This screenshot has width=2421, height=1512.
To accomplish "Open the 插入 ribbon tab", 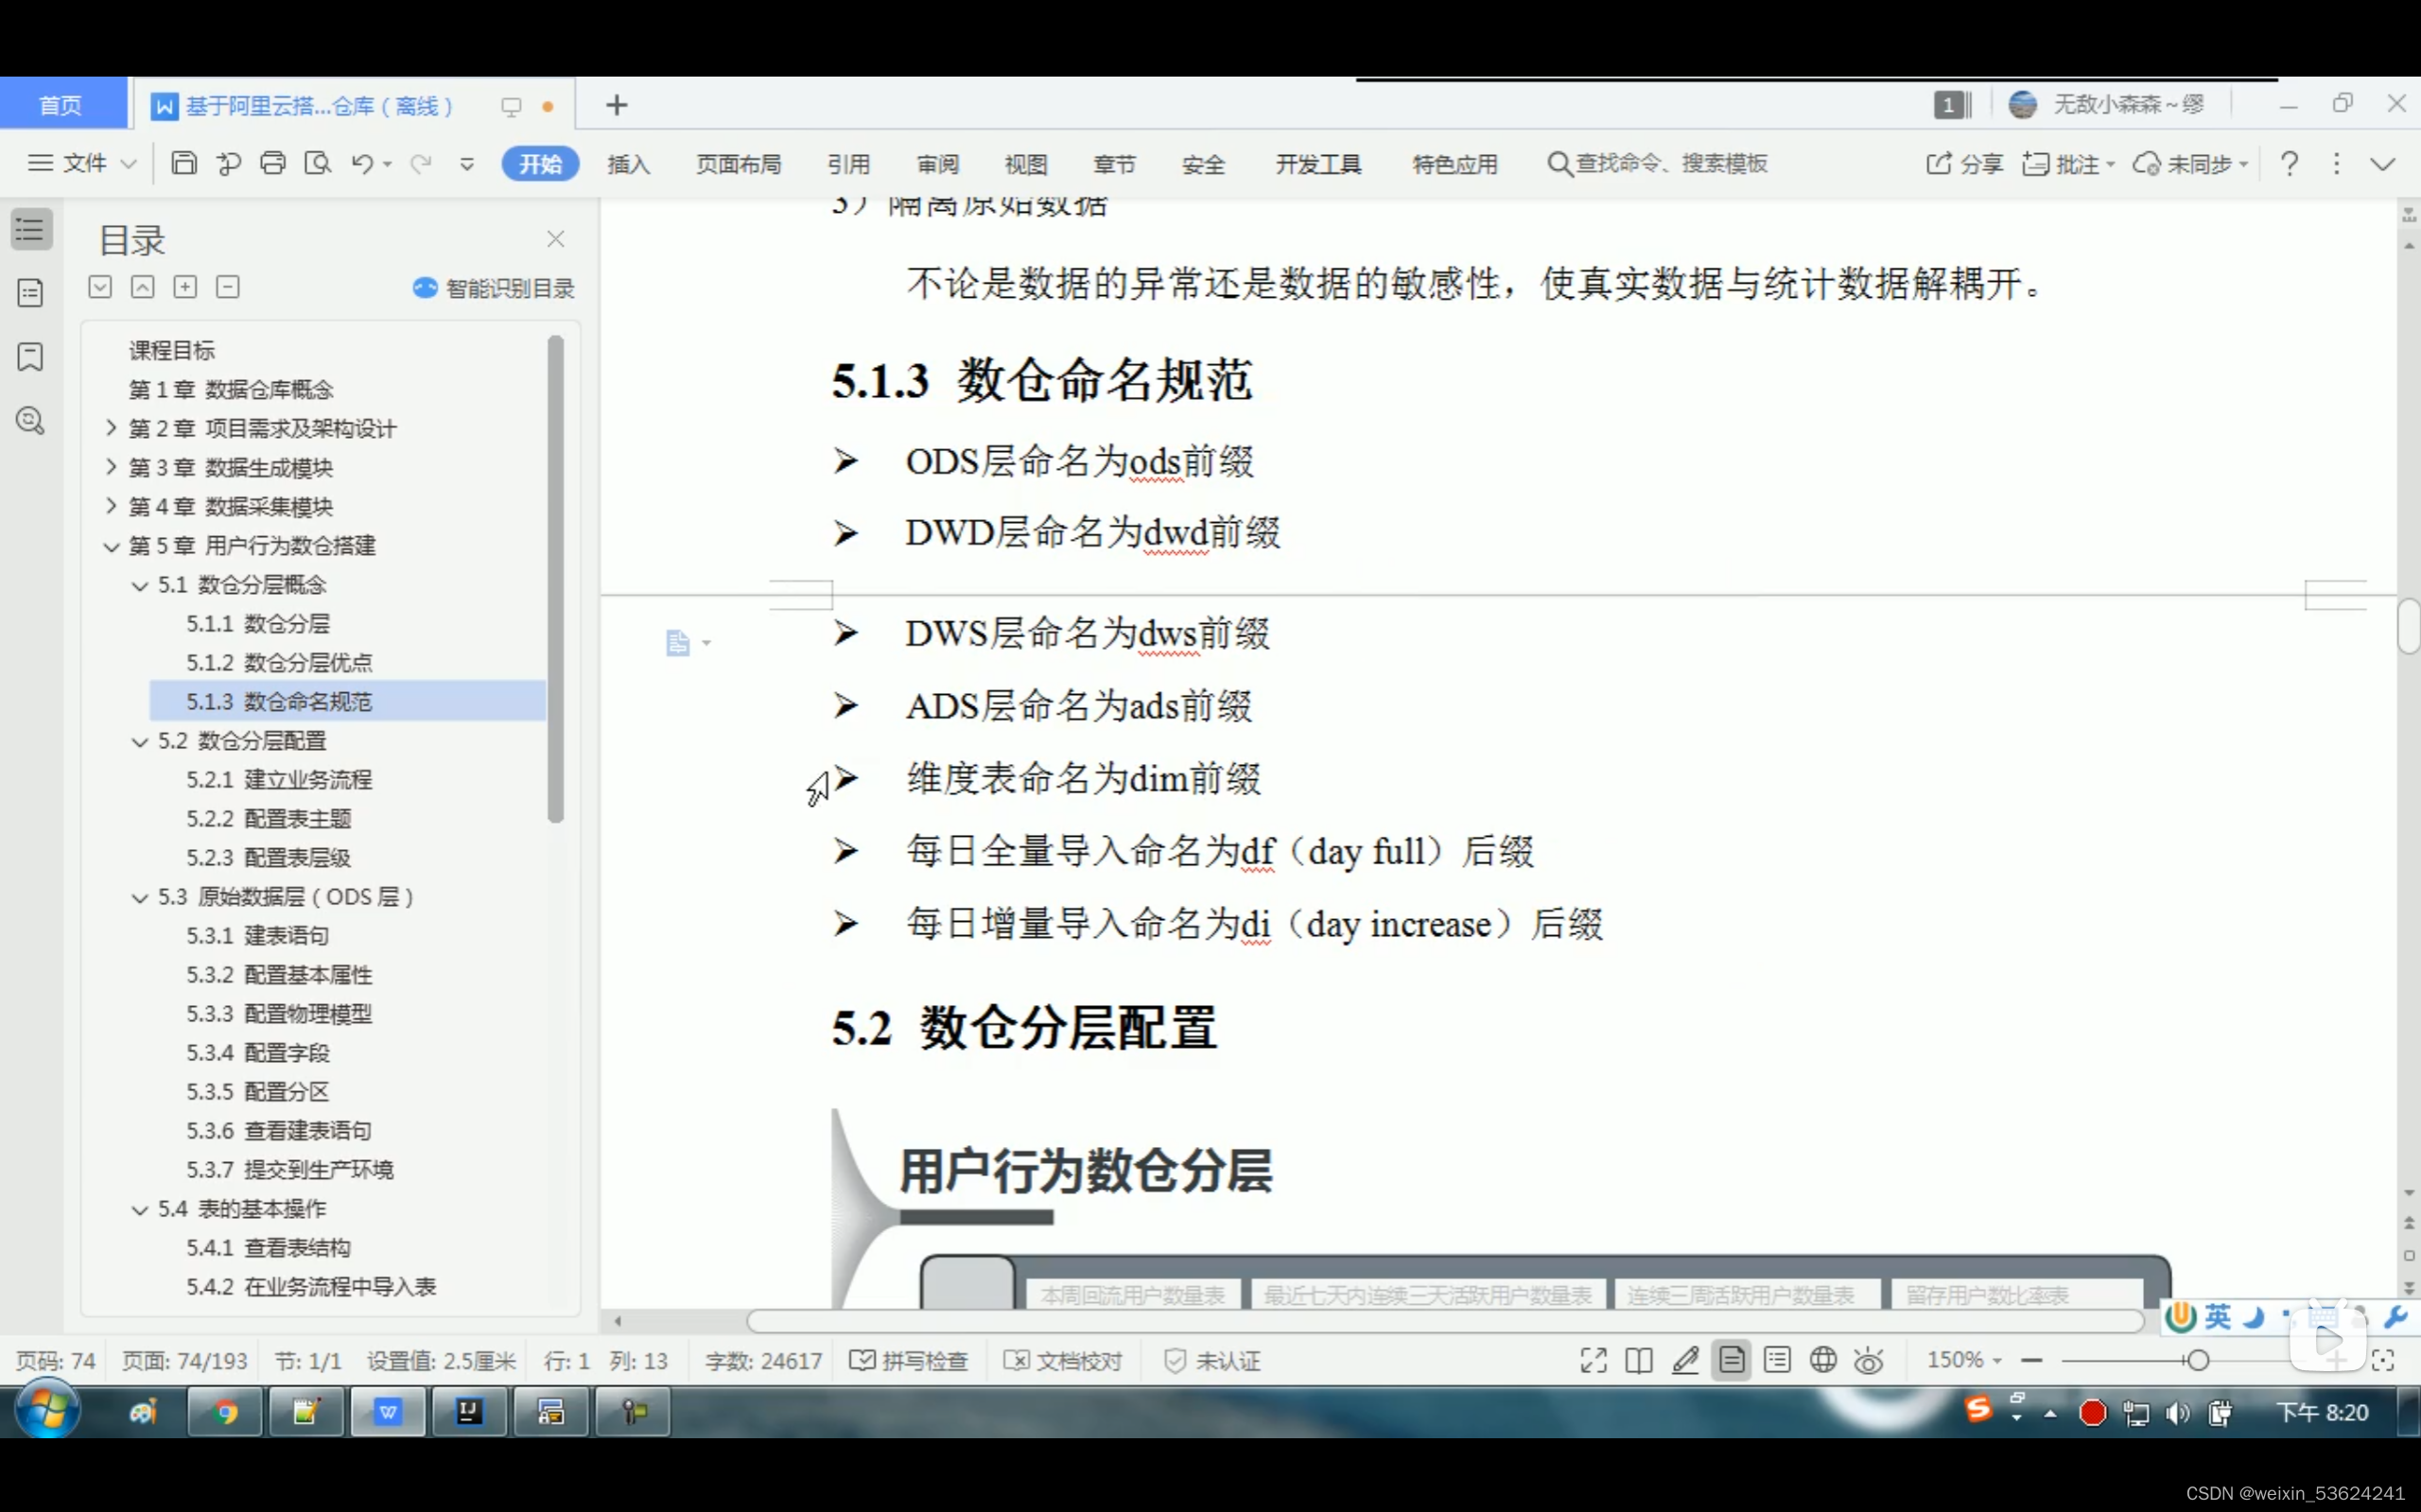I will [628, 164].
